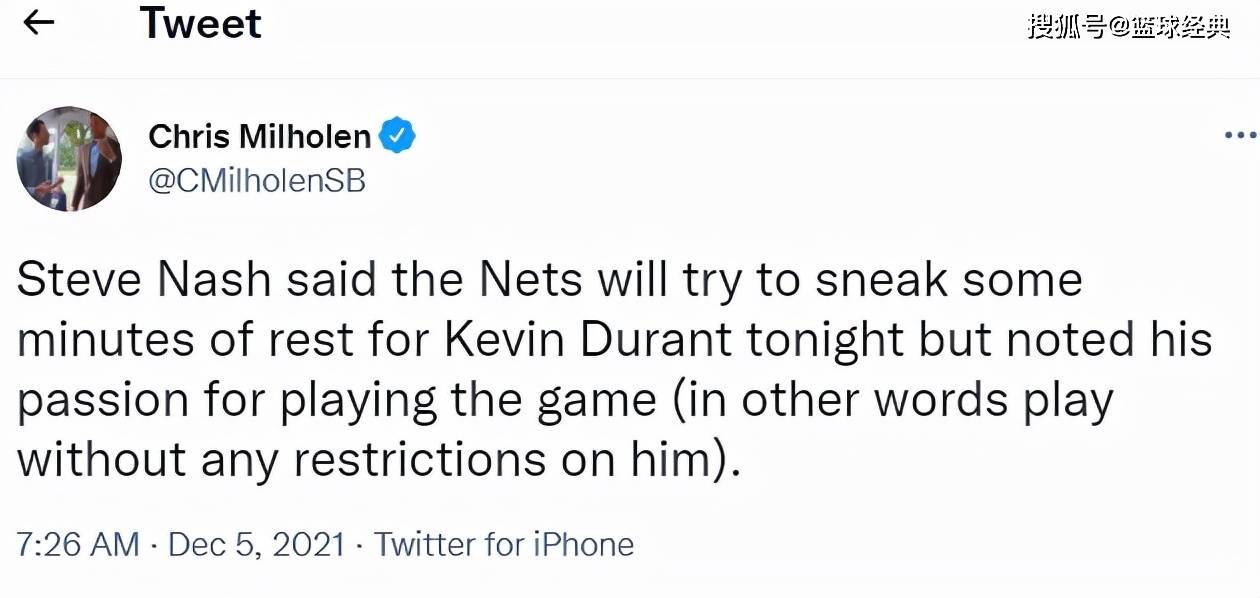This screenshot has width=1260, height=598.
Task: Go back using the left arrow
Action: pos(38,23)
